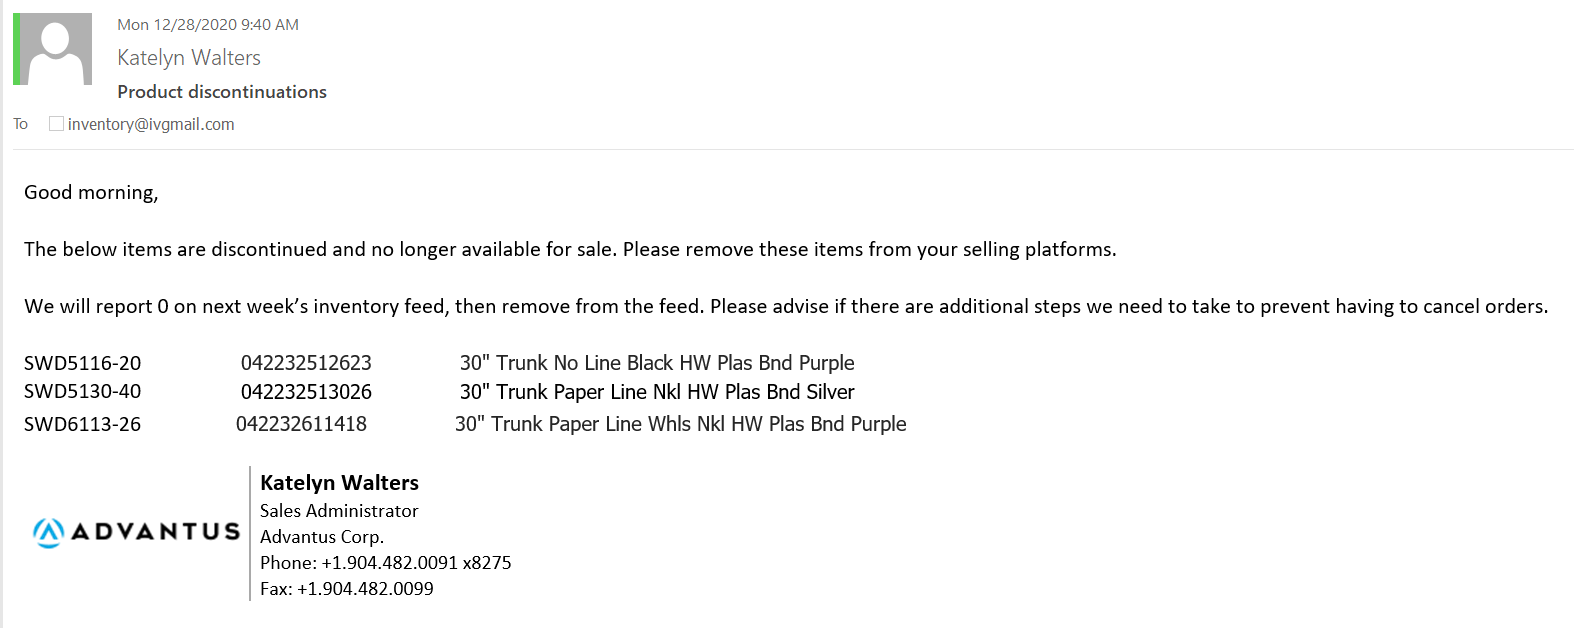This screenshot has width=1574, height=628.
Task: Select the item code SWD5130-40
Action: pos(83,391)
